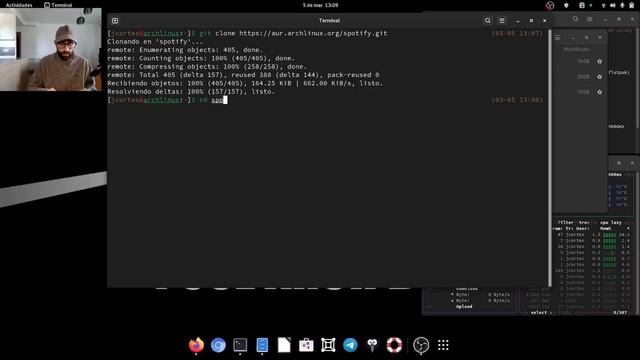
Task: Click the filter option in the btop process panel
Action: [x=566, y=222]
